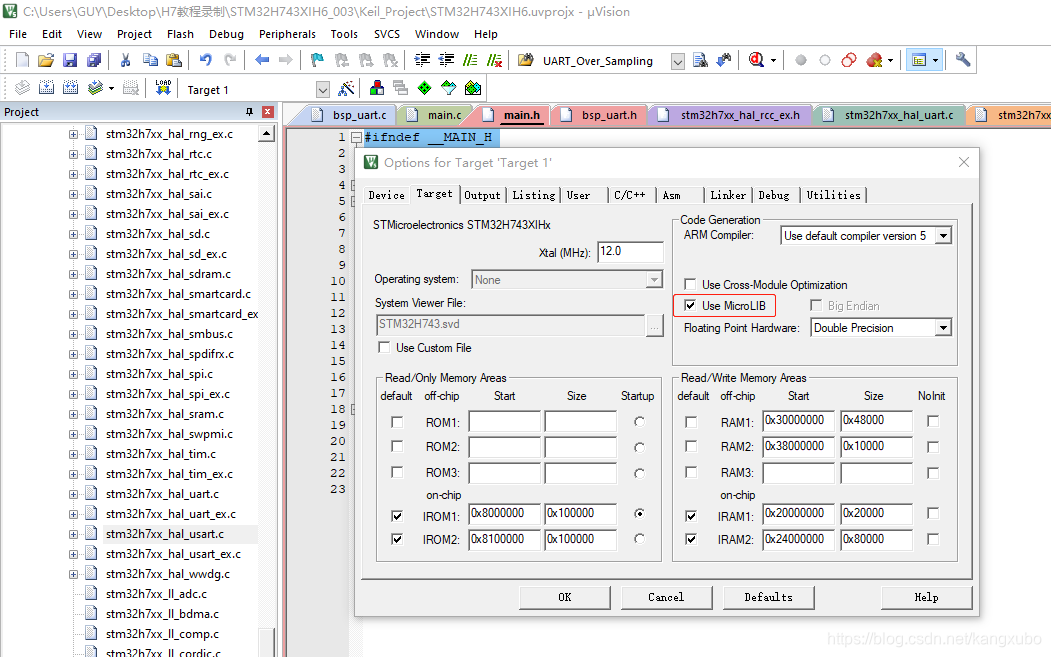
Task: Switch to the Debug options tab
Action: 774,195
